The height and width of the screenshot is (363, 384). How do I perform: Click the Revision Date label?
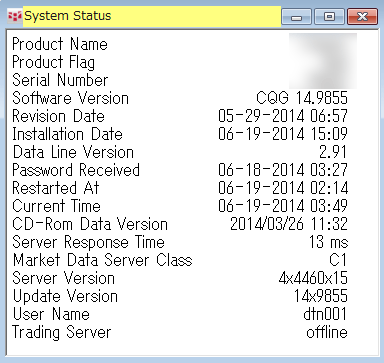58,116
